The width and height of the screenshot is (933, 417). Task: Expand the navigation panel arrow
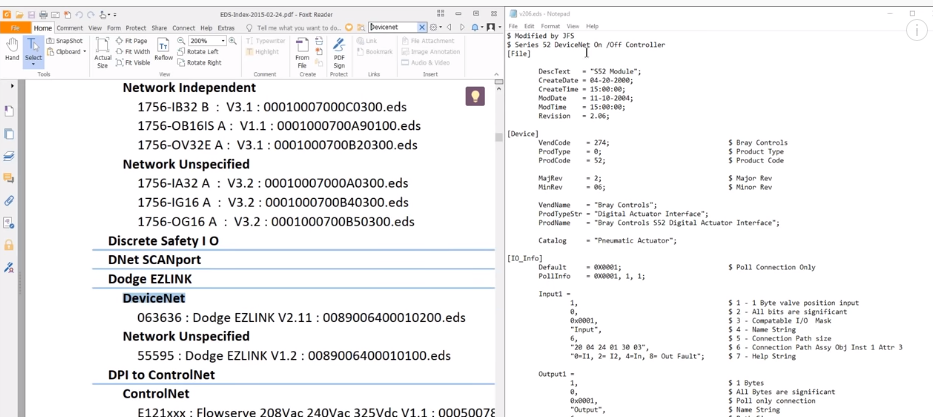pos(11,86)
